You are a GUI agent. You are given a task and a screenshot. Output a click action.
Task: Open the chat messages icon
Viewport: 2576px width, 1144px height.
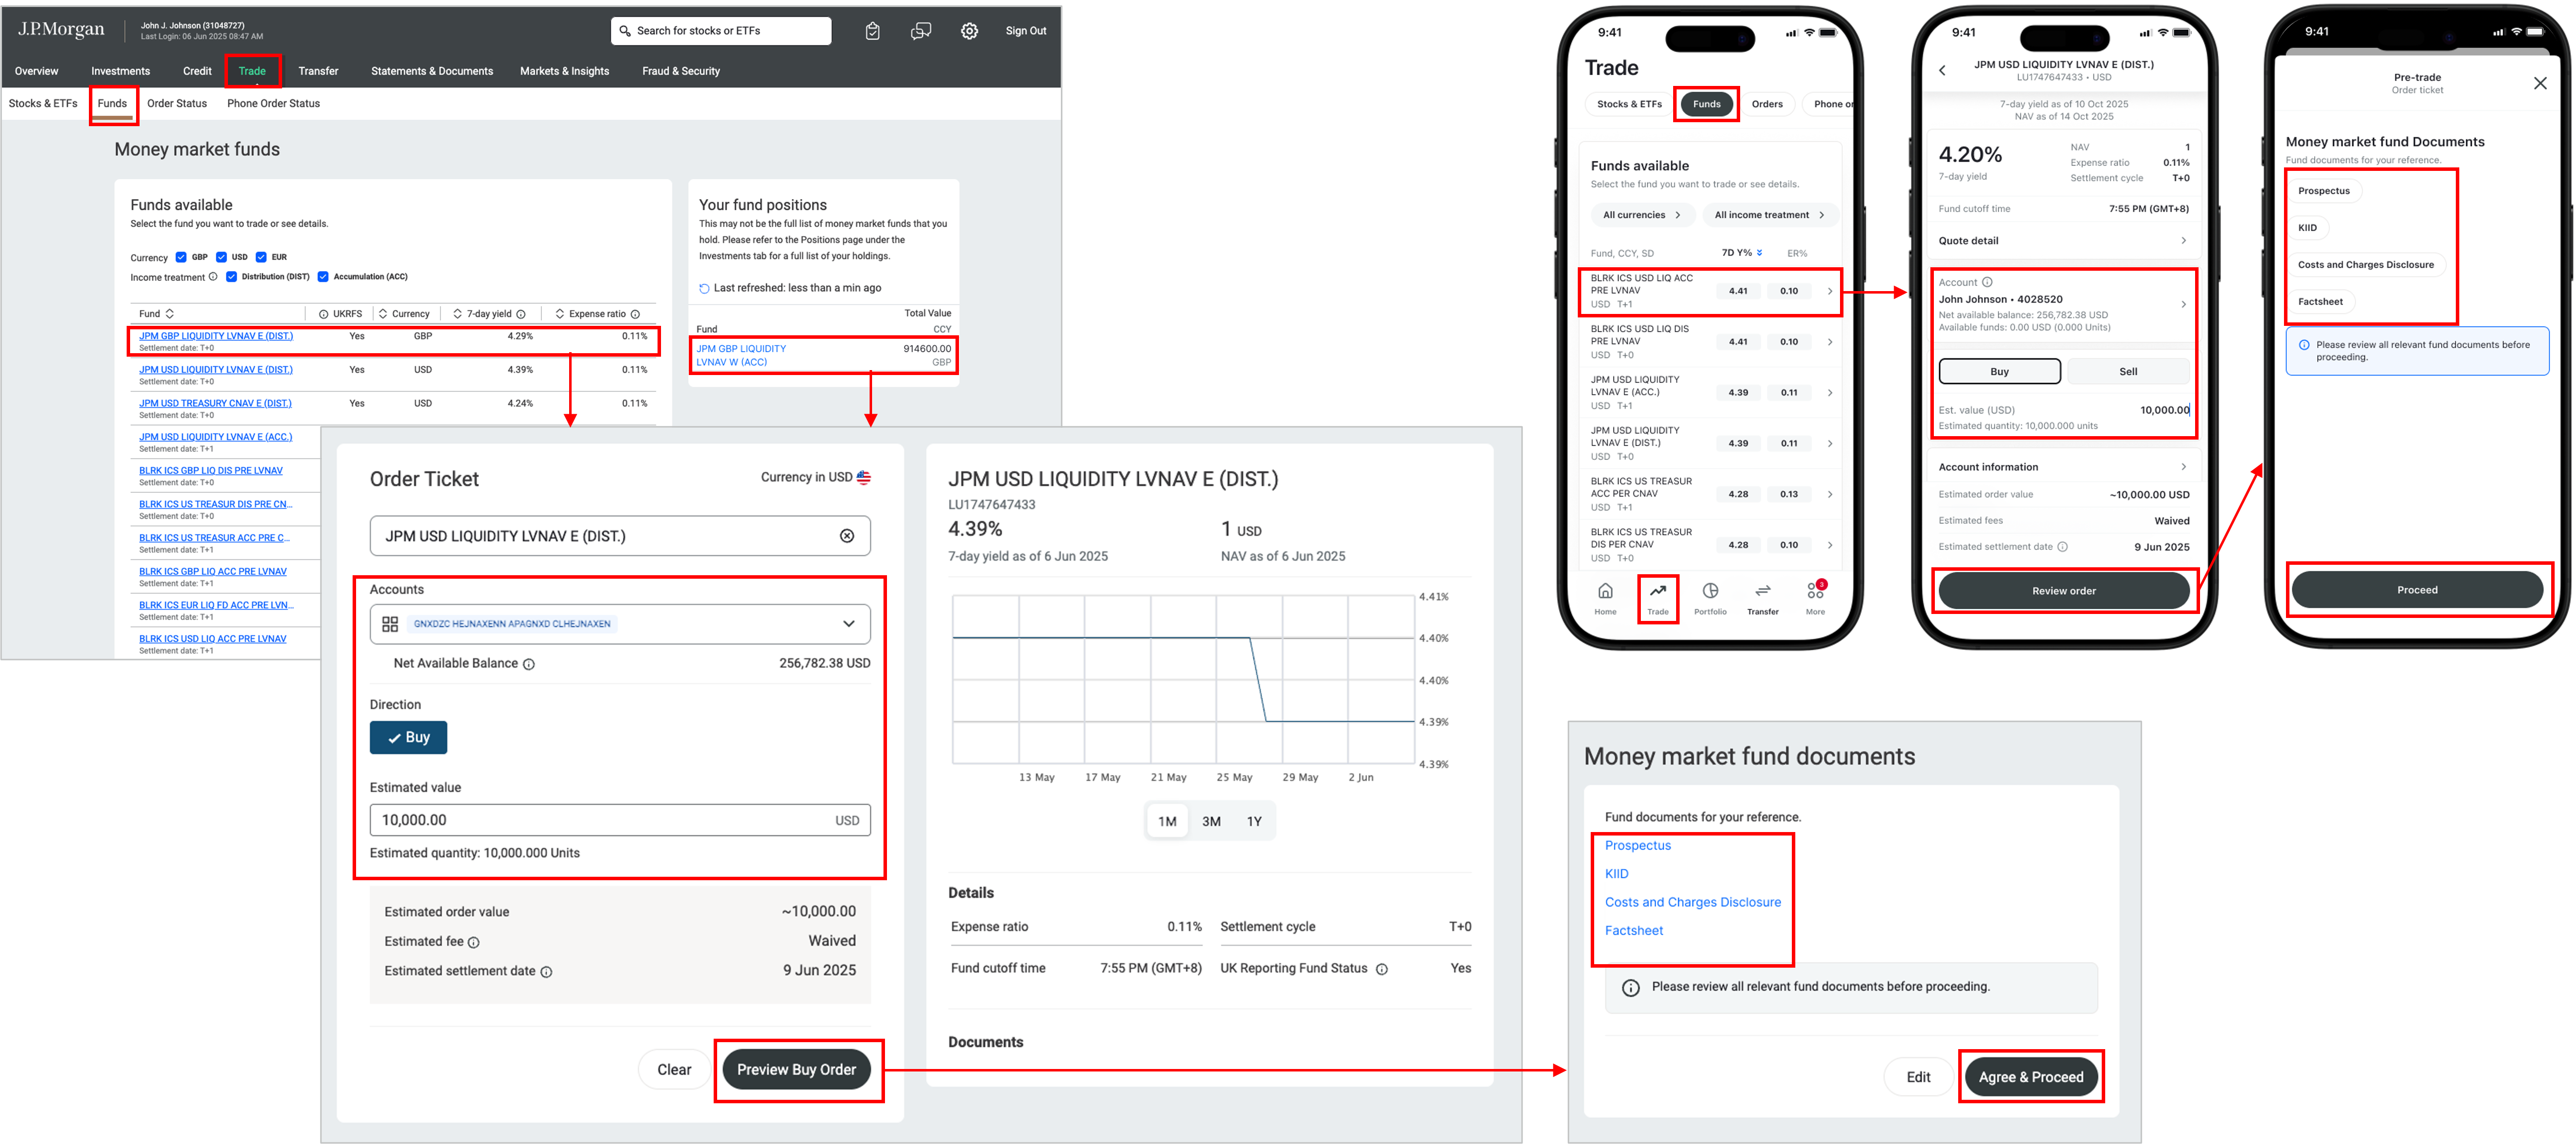pos(921,31)
